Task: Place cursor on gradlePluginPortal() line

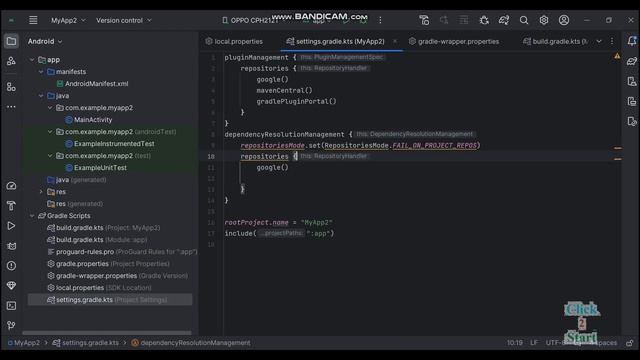Action: pos(296,102)
